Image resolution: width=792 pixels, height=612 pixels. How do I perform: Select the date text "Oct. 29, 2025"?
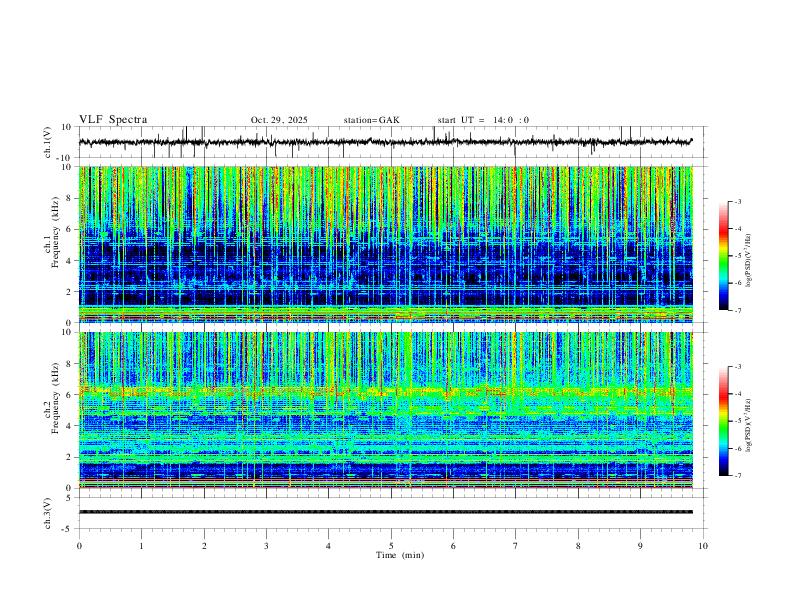tap(279, 120)
